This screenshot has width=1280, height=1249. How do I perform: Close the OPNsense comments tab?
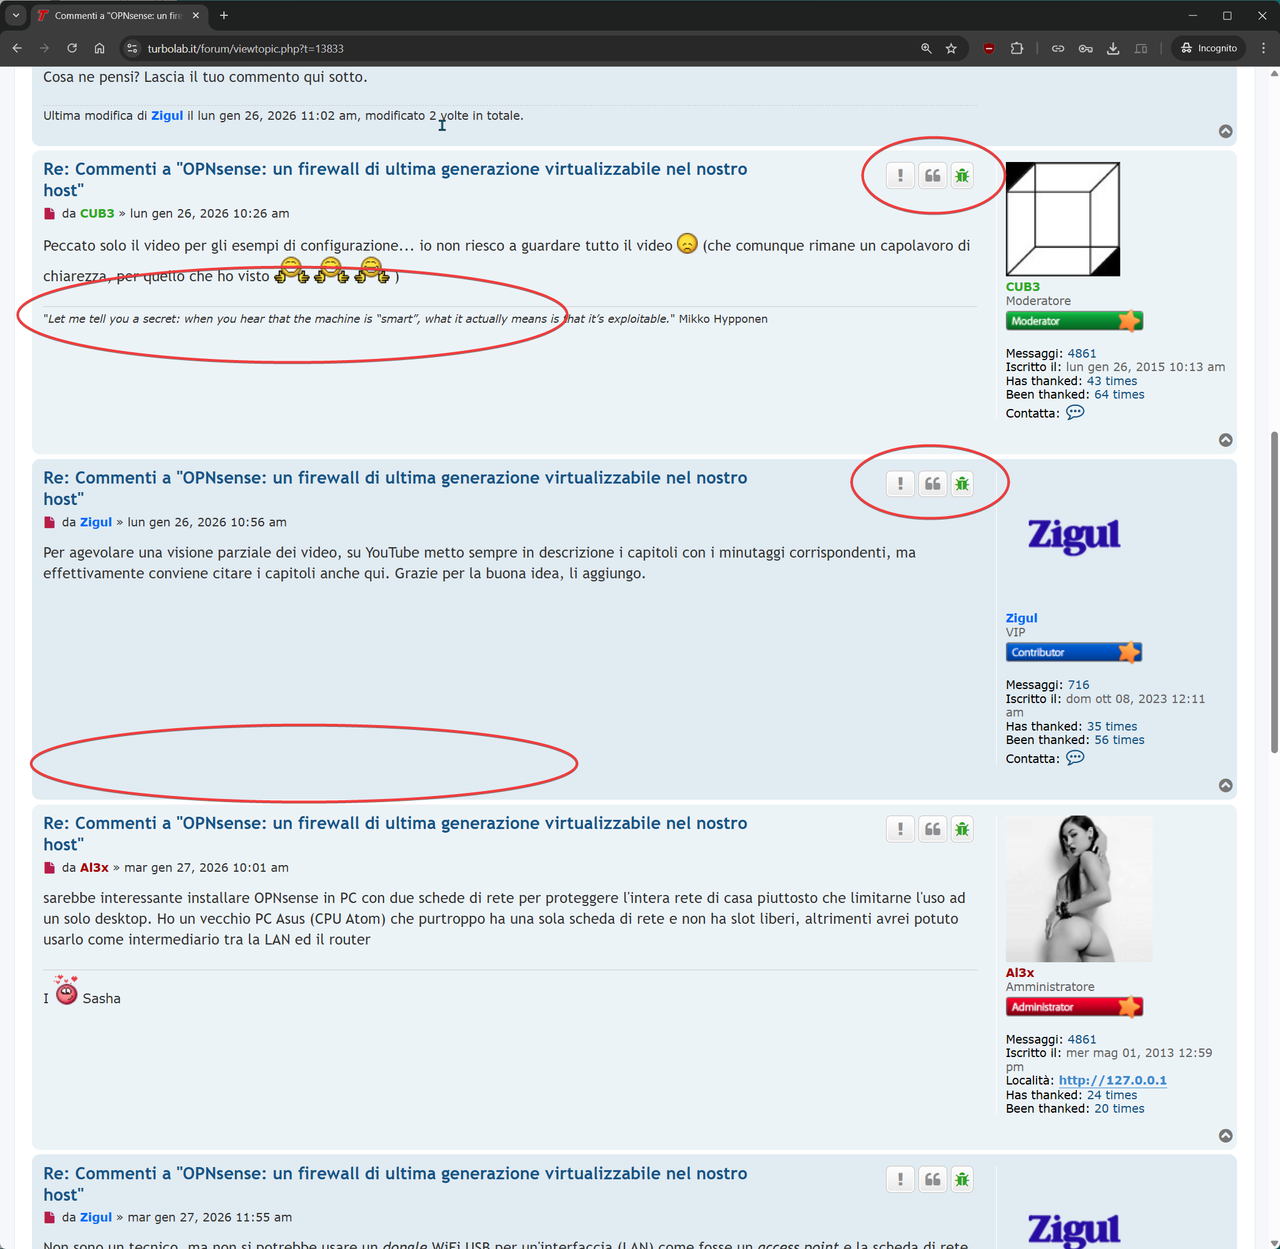(x=196, y=15)
